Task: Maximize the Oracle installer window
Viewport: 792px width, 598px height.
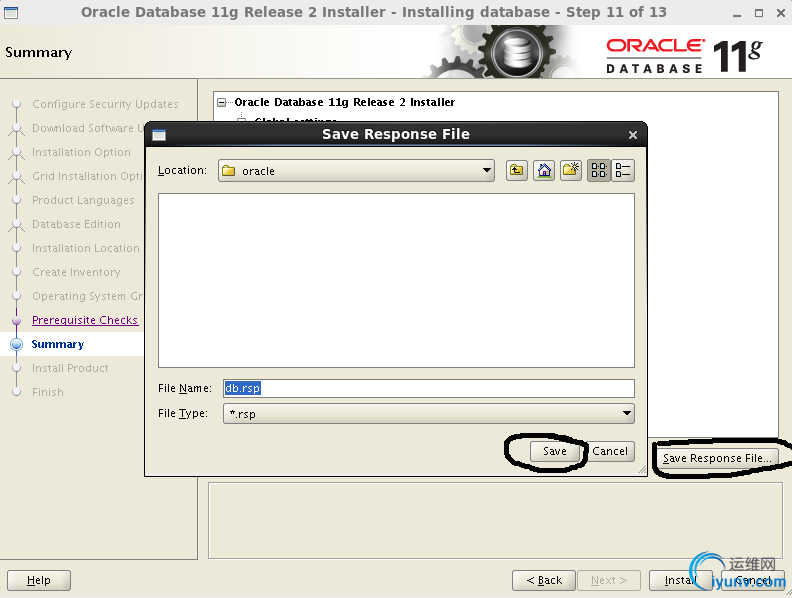Action: pyautogui.click(x=759, y=14)
